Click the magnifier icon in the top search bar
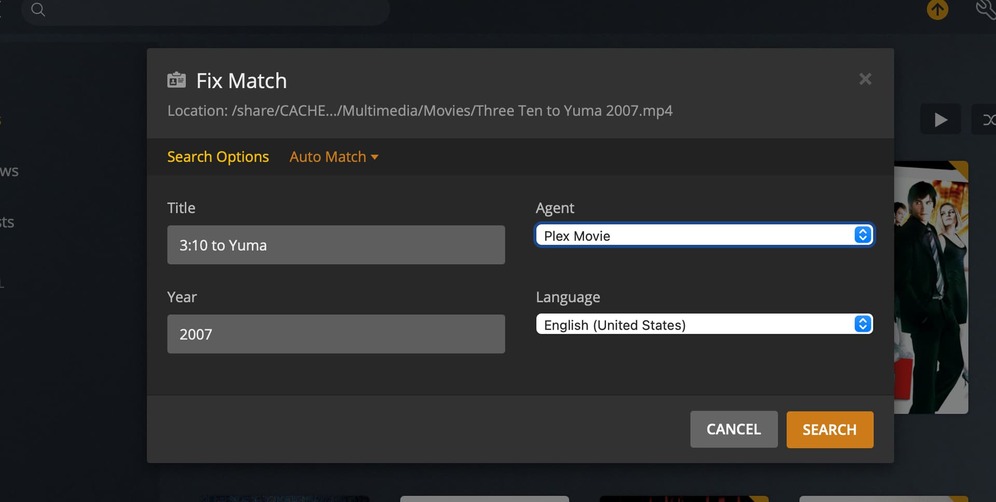The width and height of the screenshot is (996, 502). point(38,10)
